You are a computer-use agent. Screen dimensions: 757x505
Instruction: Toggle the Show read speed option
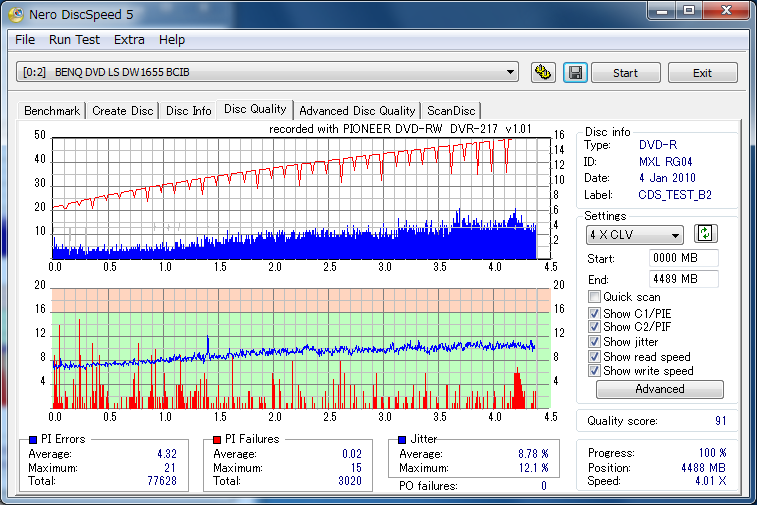point(595,357)
